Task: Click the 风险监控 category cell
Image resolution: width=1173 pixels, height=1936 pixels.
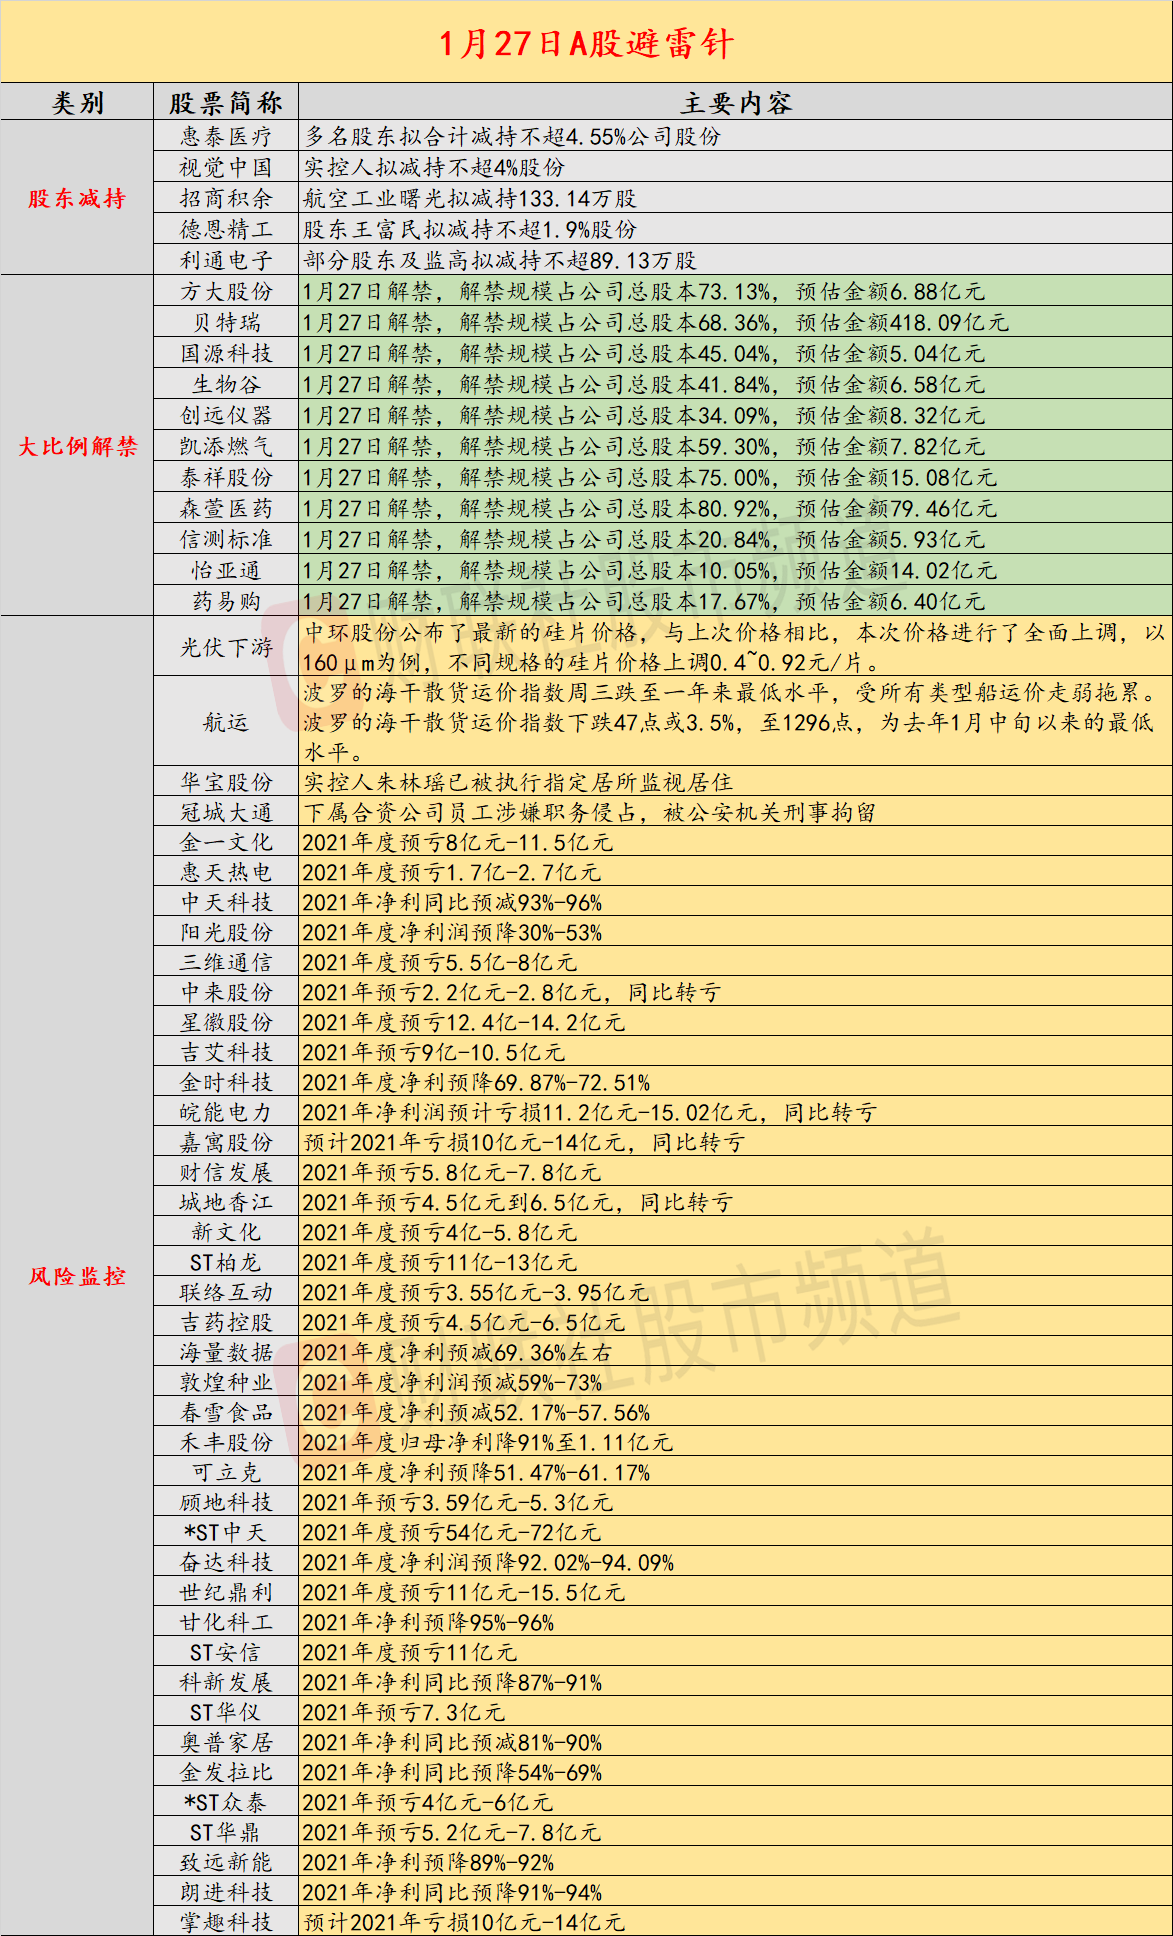Action: (x=77, y=1276)
